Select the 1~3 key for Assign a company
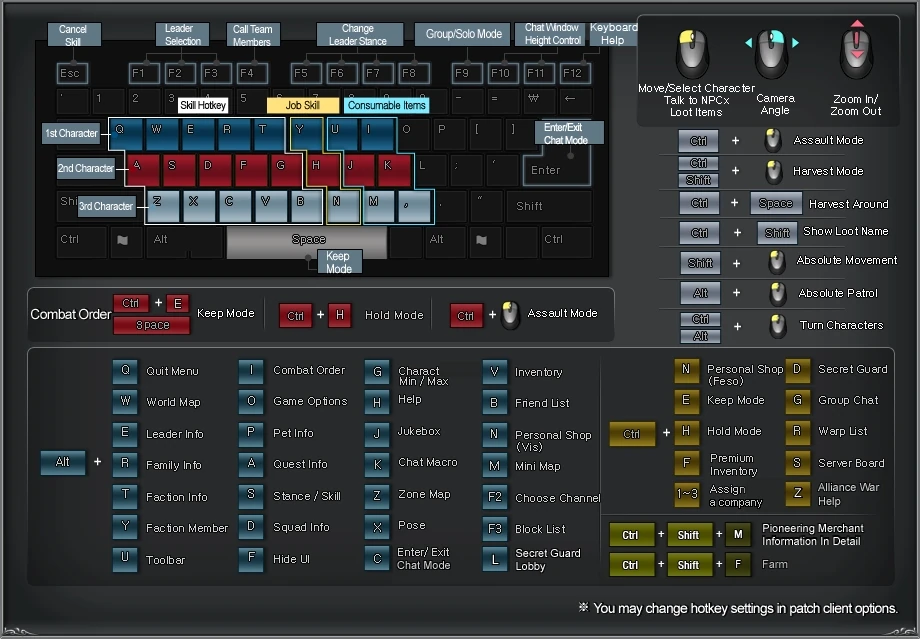 pyautogui.click(x=686, y=495)
